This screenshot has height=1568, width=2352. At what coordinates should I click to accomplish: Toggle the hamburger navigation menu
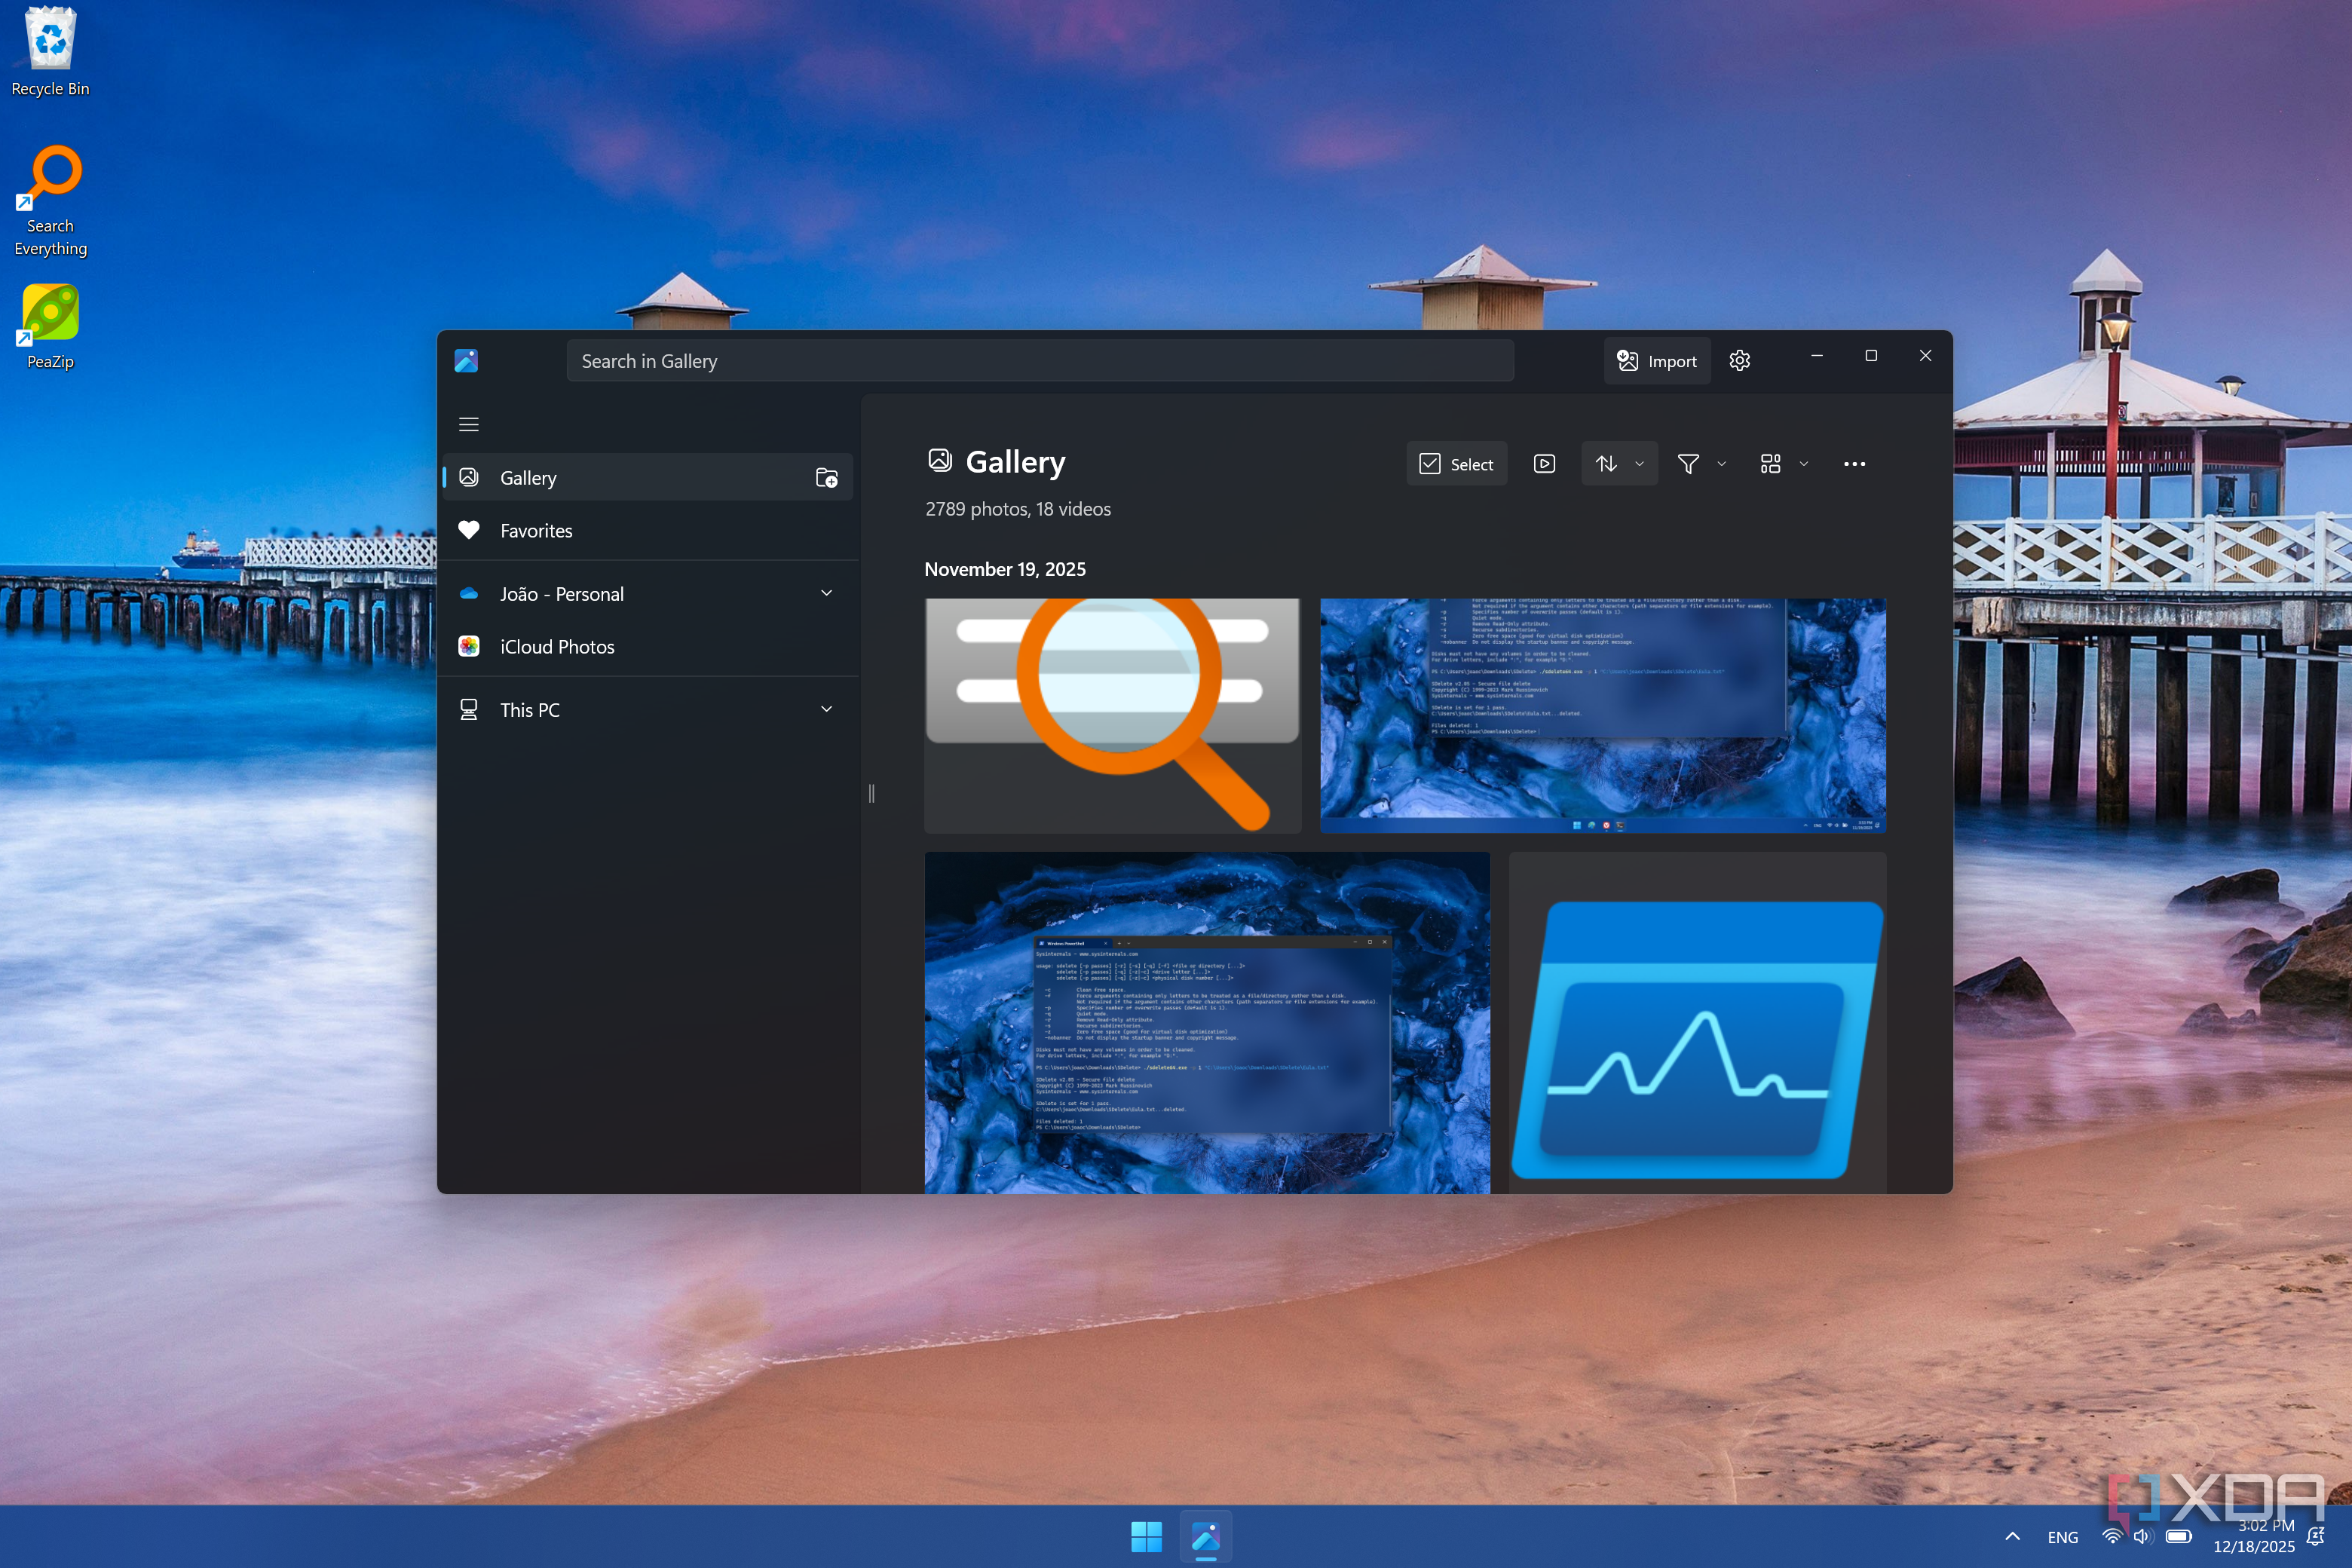pyautogui.click(x=468, y=424)
